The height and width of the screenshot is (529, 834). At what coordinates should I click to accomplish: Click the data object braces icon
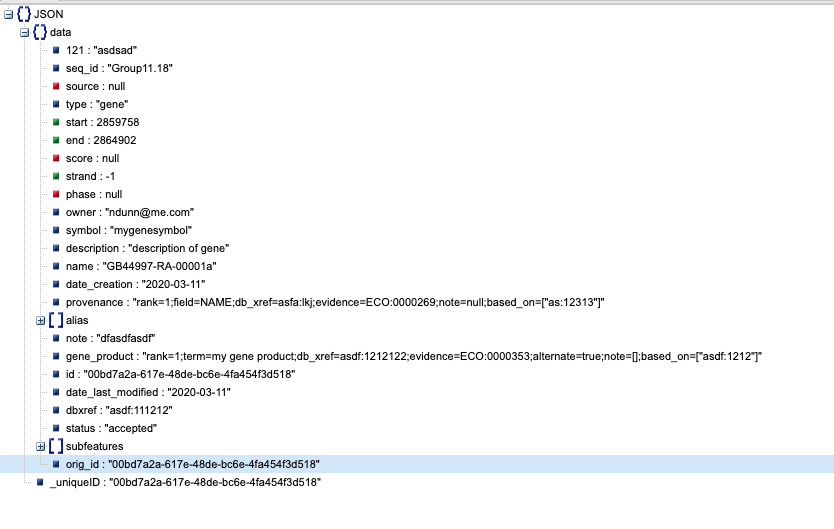(x=40, y=32)
